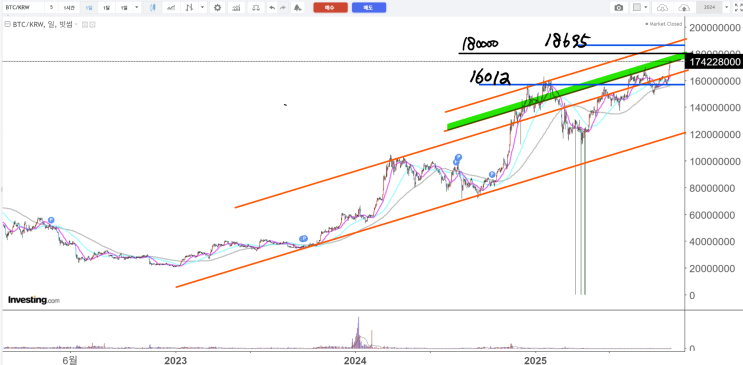Open the saved chart 2024 dropdown arrow
This screenshot has width=743, height=365.
727,7
